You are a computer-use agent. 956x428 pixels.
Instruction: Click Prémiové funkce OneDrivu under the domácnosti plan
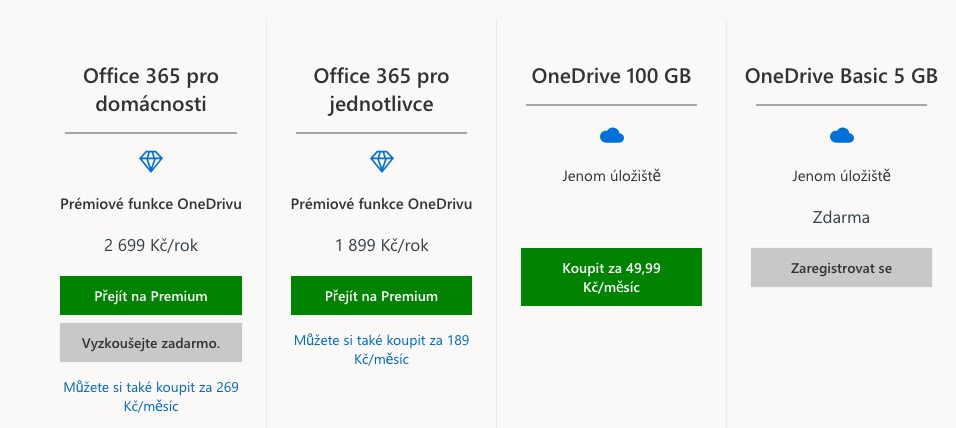tap(151, 204)
